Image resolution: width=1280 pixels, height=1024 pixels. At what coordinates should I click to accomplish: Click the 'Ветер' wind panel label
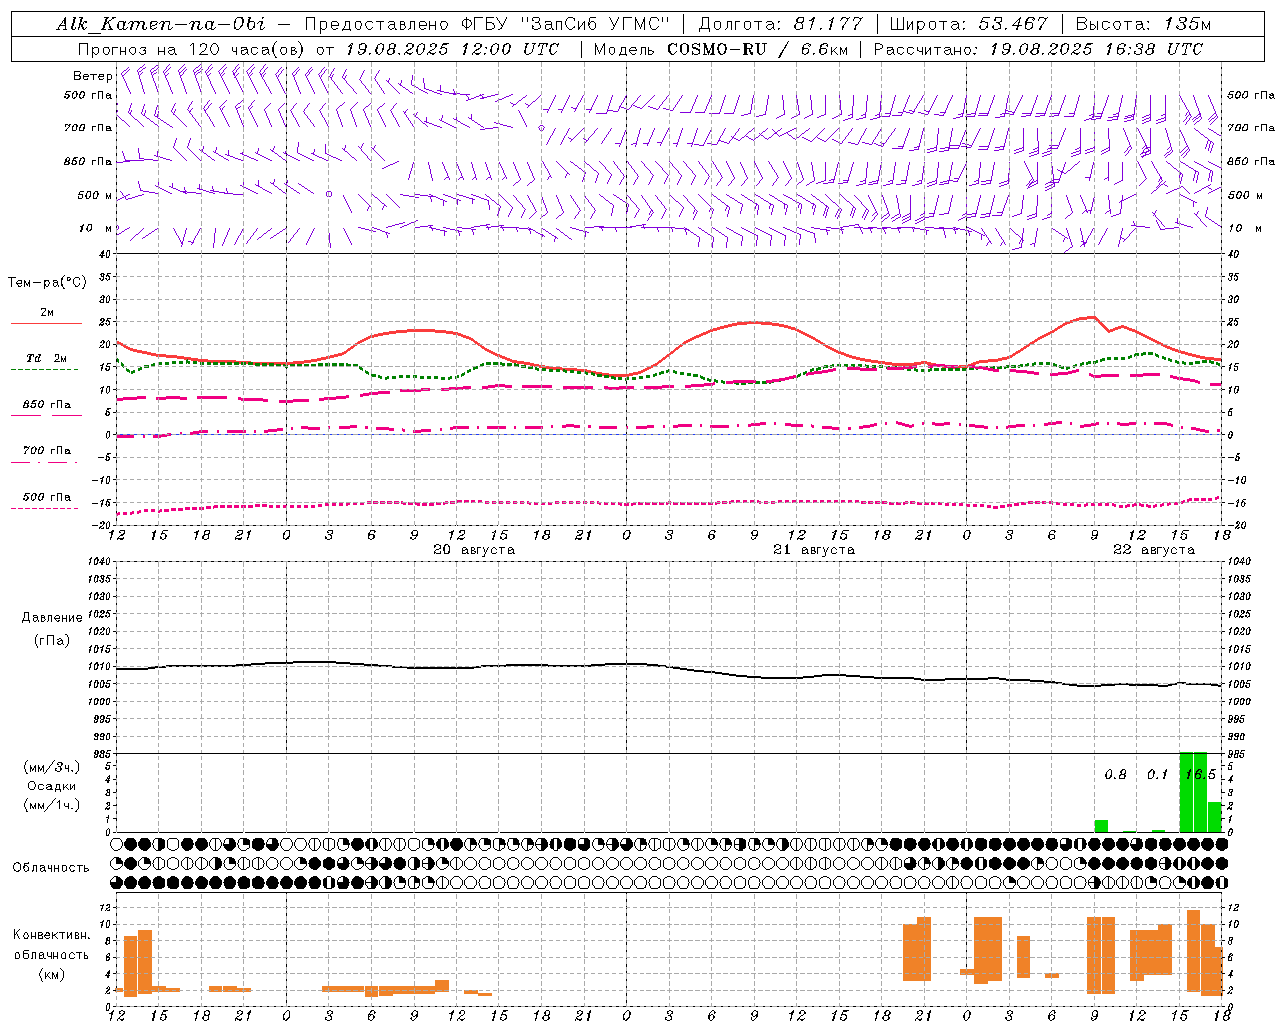click(92, 76)
